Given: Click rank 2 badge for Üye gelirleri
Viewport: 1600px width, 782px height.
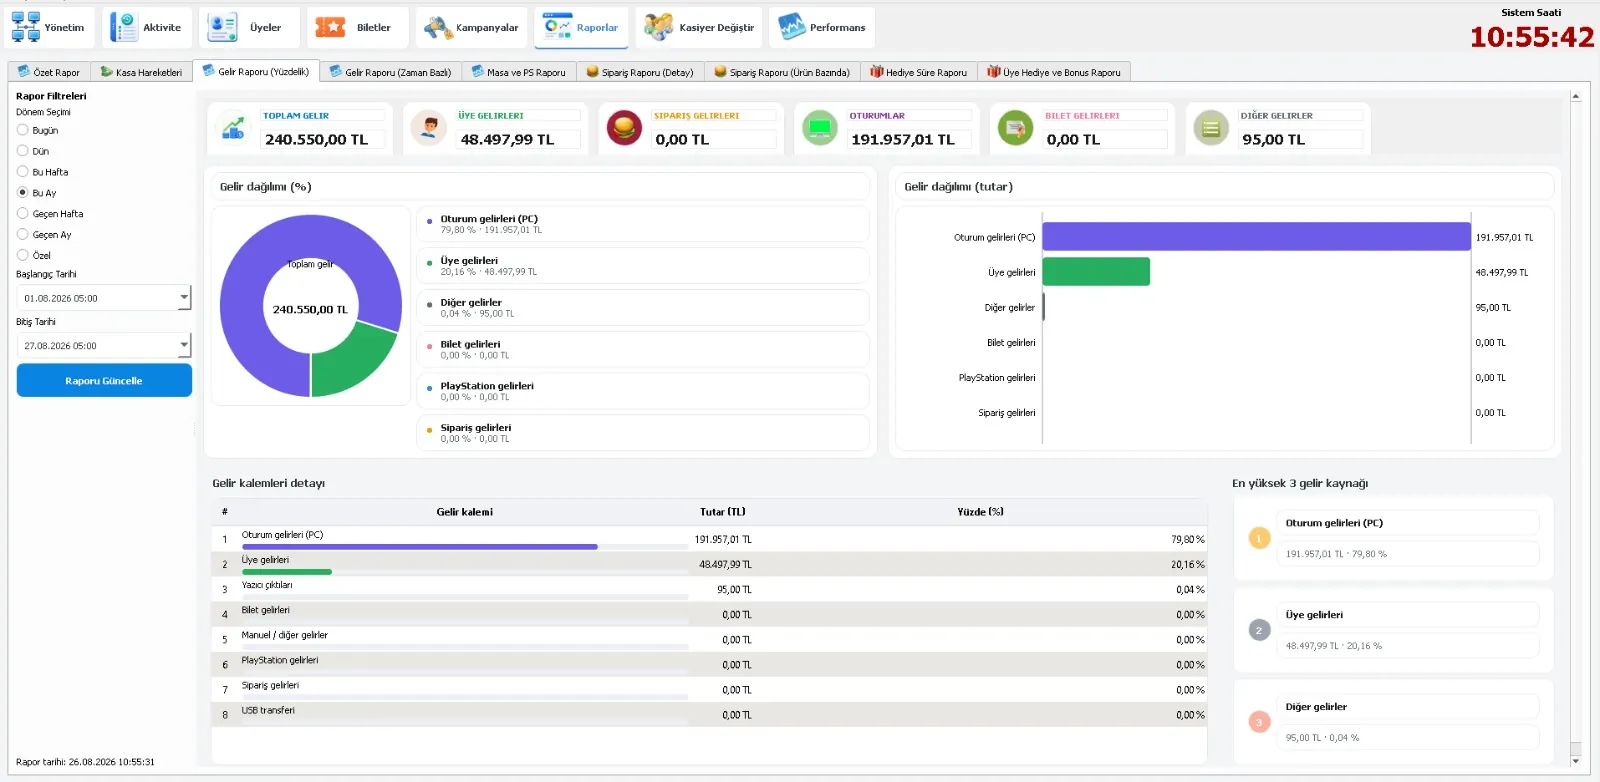Looking at the screenshot, I should tap(1259, 630).
